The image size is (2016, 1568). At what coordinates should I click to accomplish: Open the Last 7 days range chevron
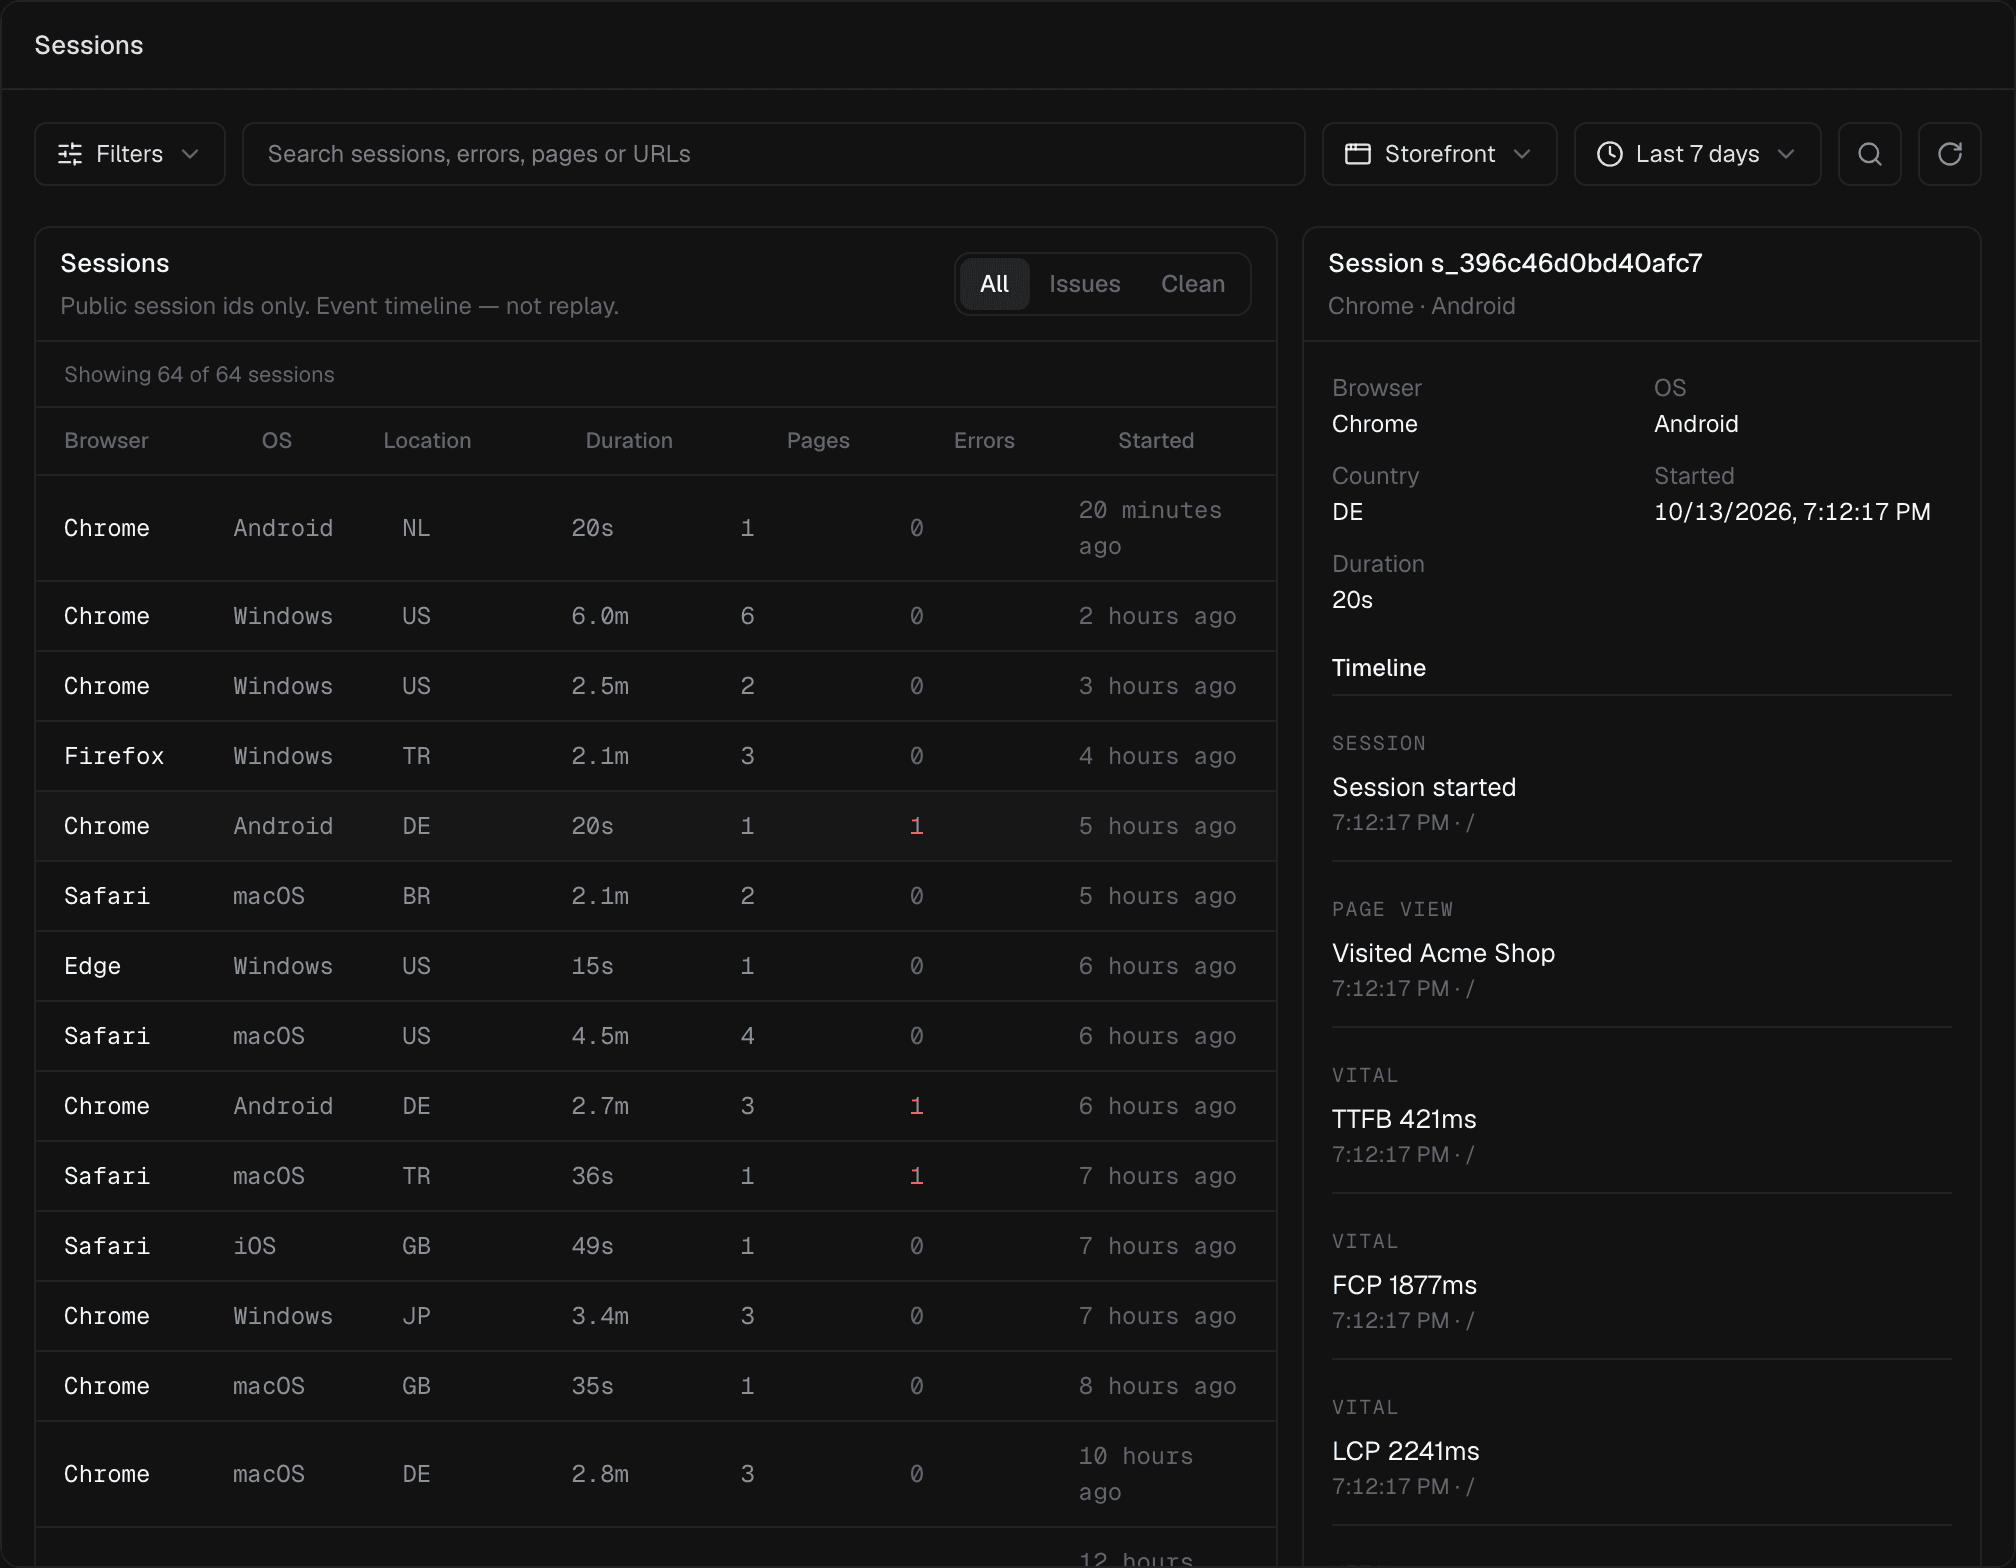point(1786,154)
